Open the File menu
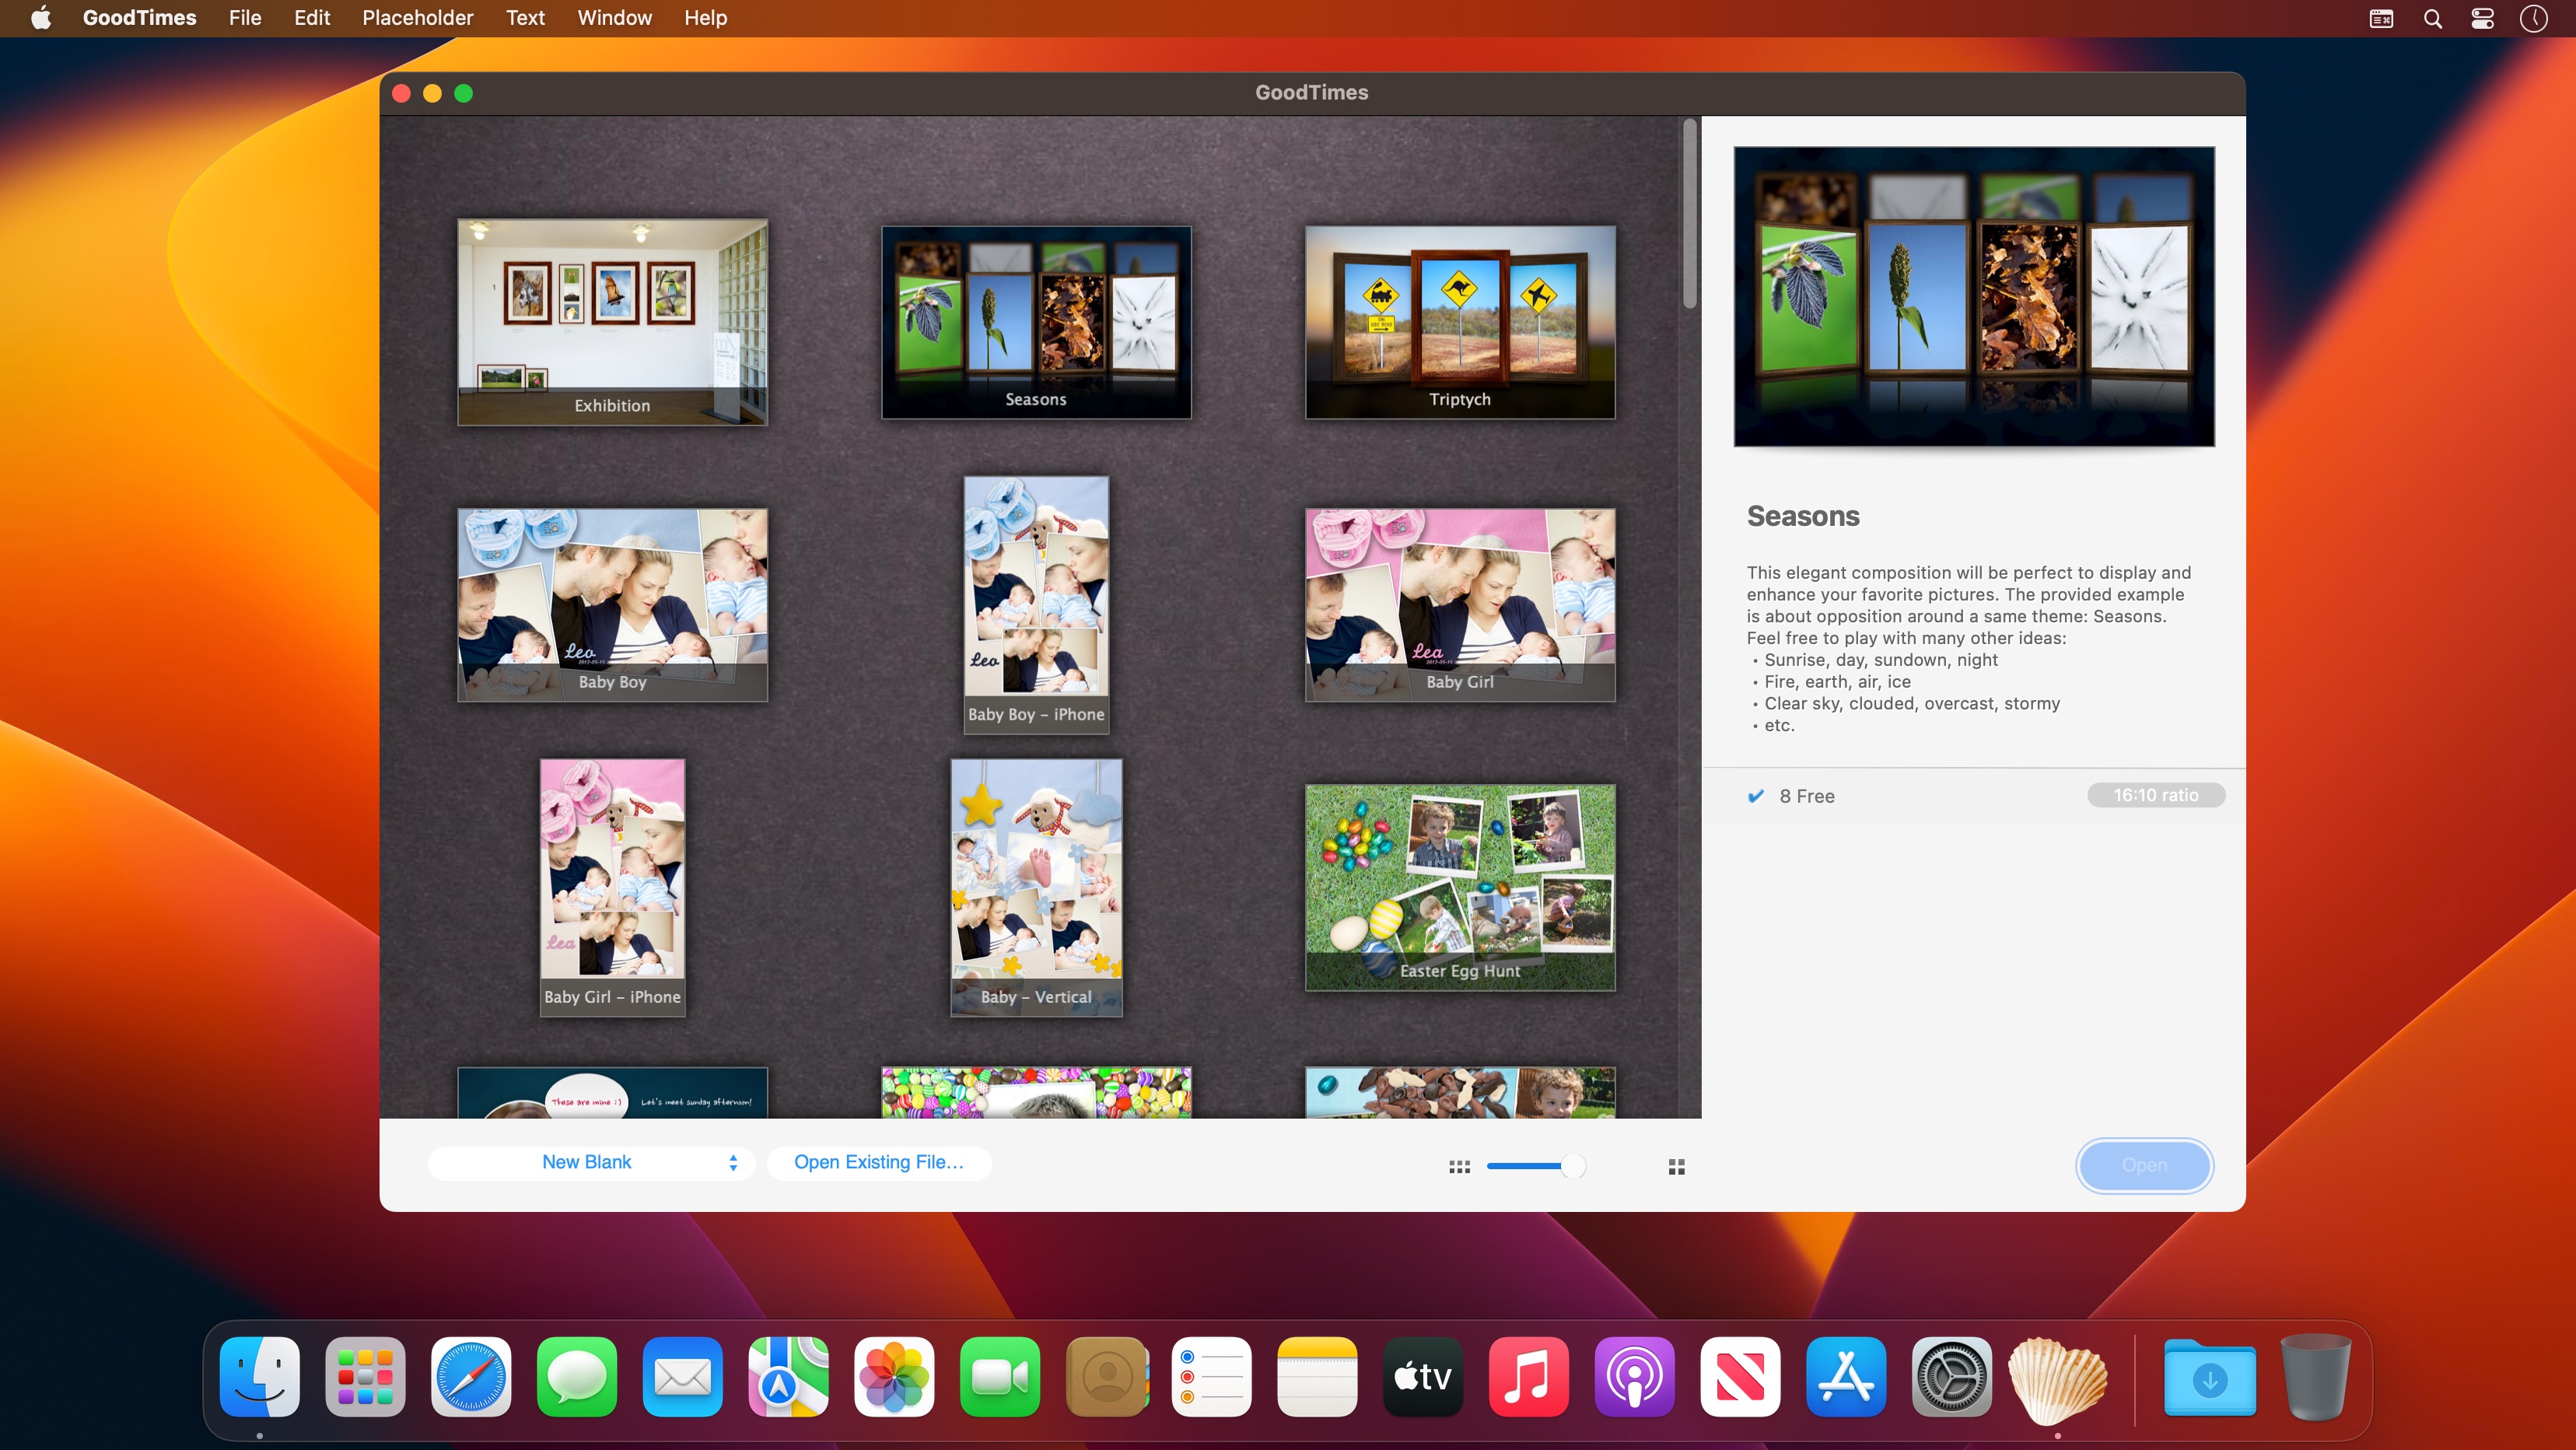 point(244,18)
